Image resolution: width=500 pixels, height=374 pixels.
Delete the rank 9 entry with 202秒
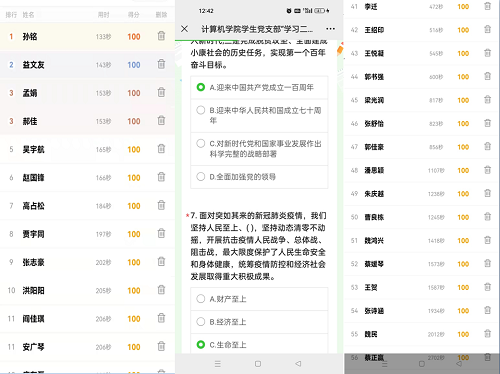tap(161, 261)
